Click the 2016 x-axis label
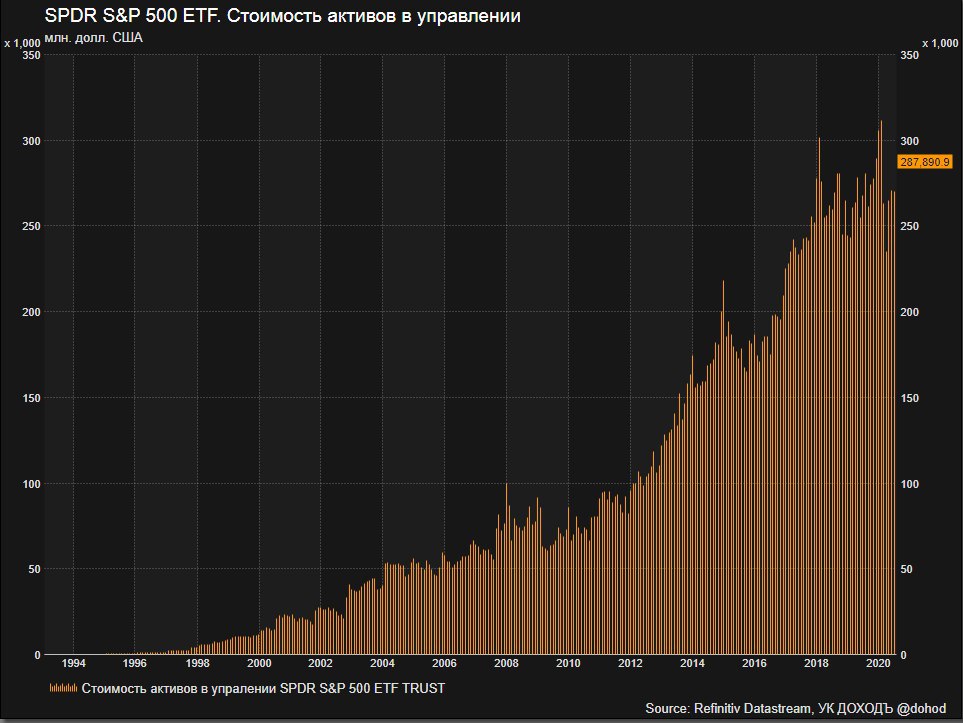 [754, 663]
